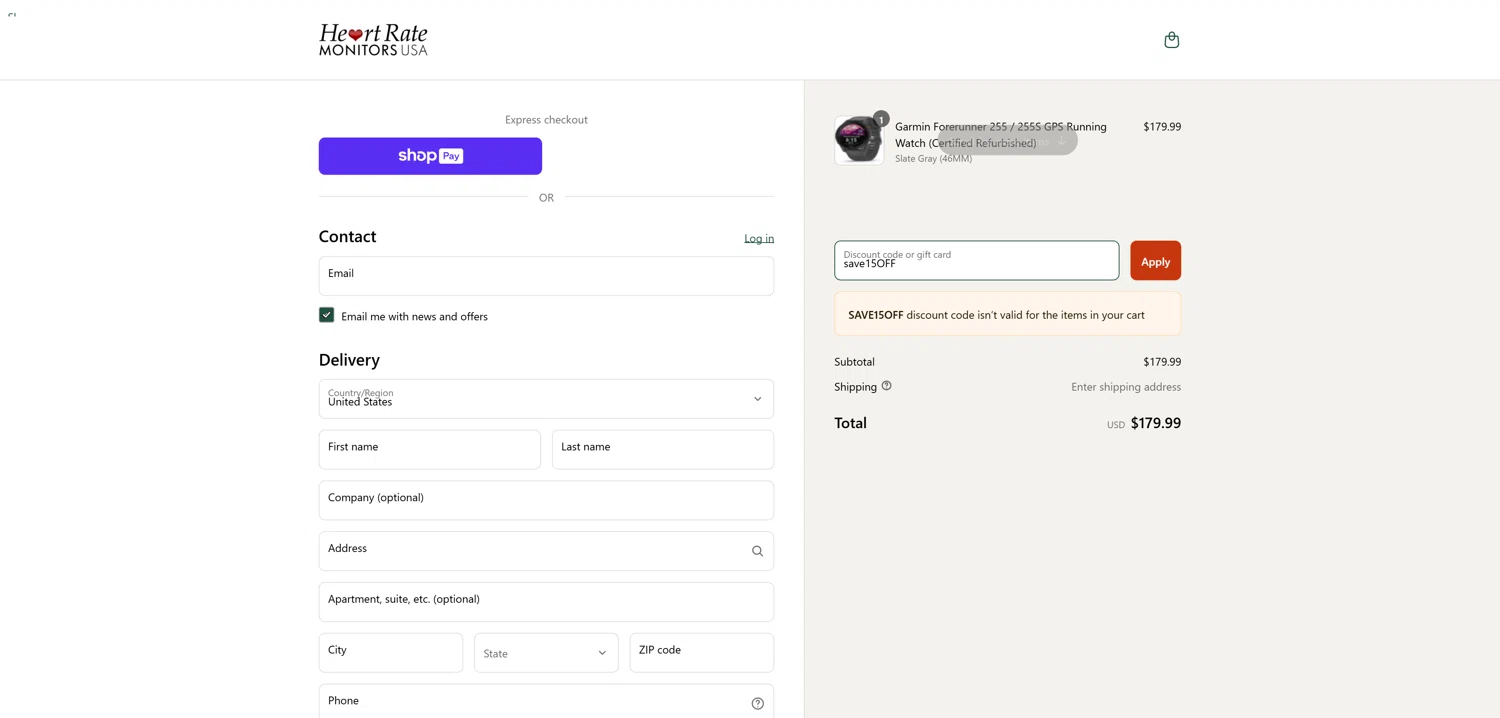
Task: Click the Total amount $179.99
Action: tap(1156, 423)
